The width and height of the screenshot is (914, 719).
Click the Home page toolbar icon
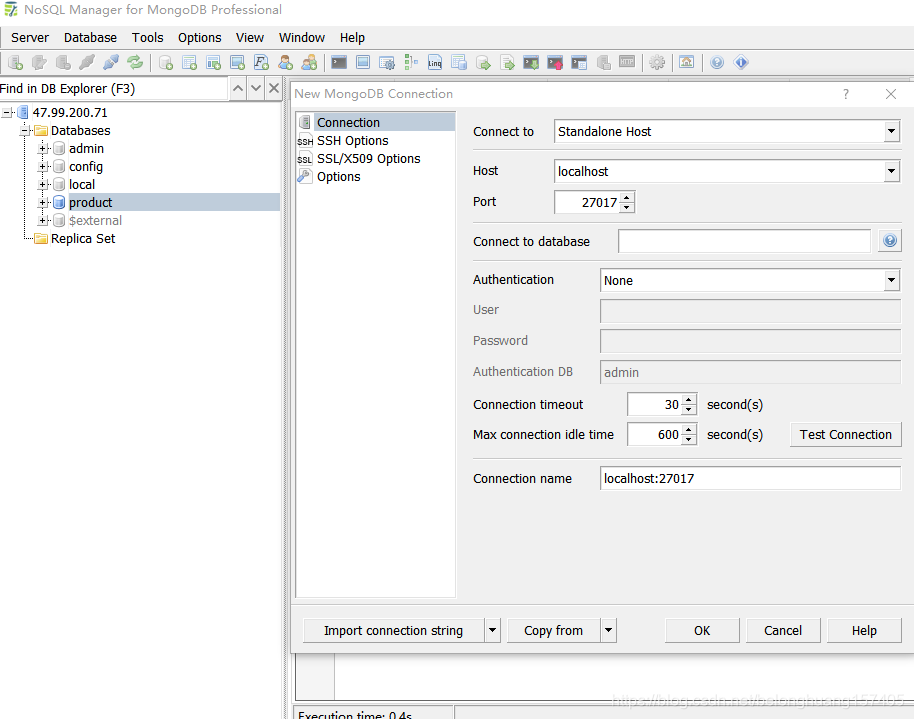(x=687, y=62)
